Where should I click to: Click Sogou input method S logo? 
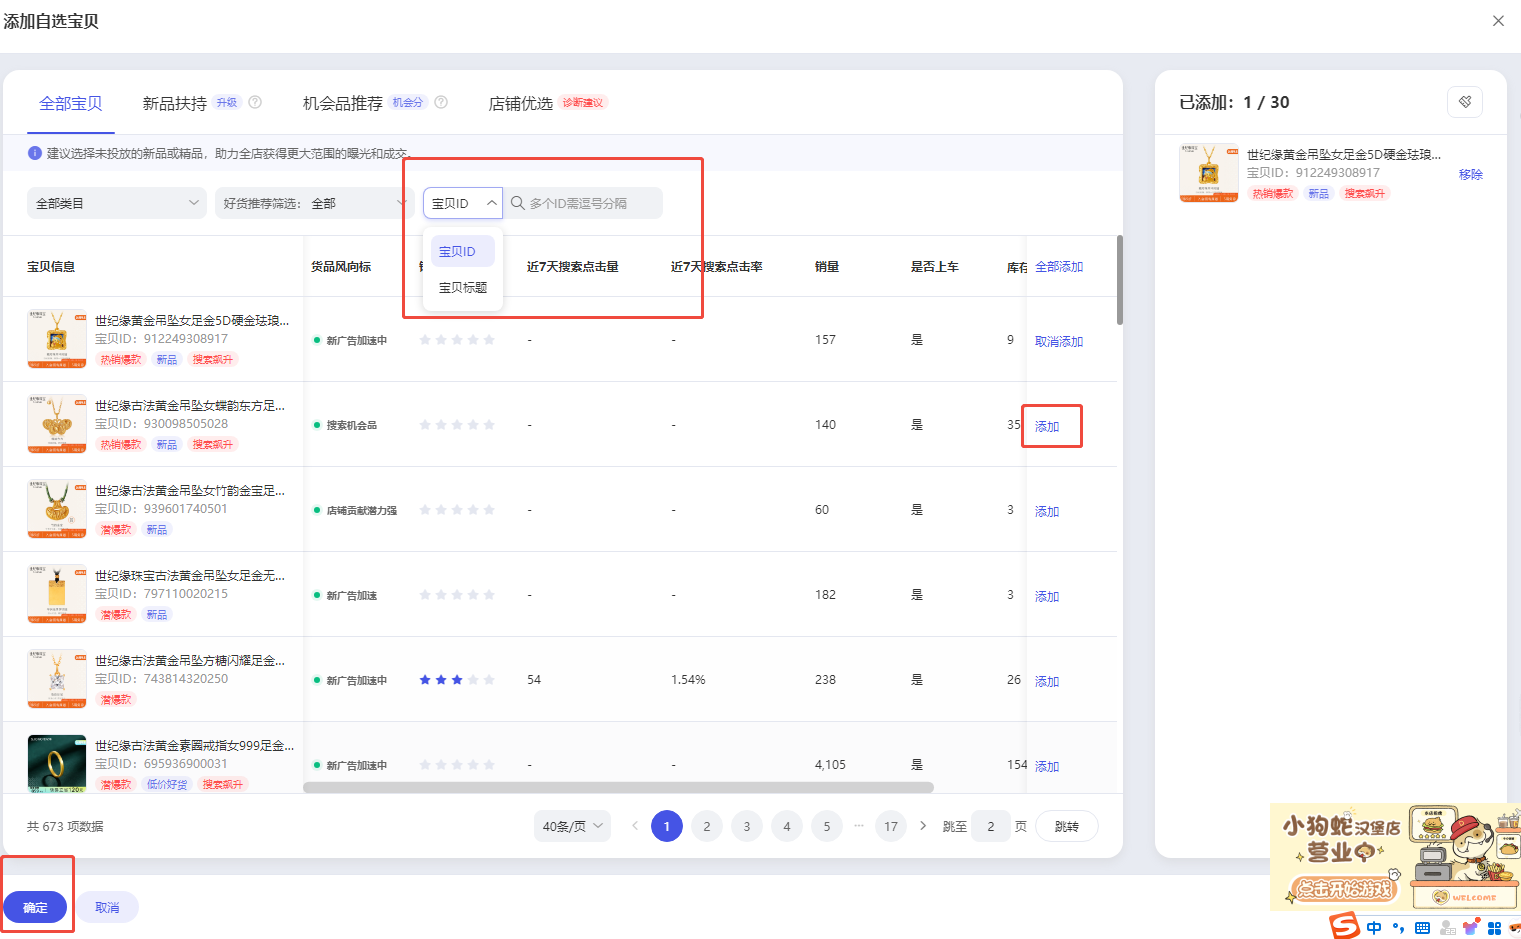[x=1345, y=926]
